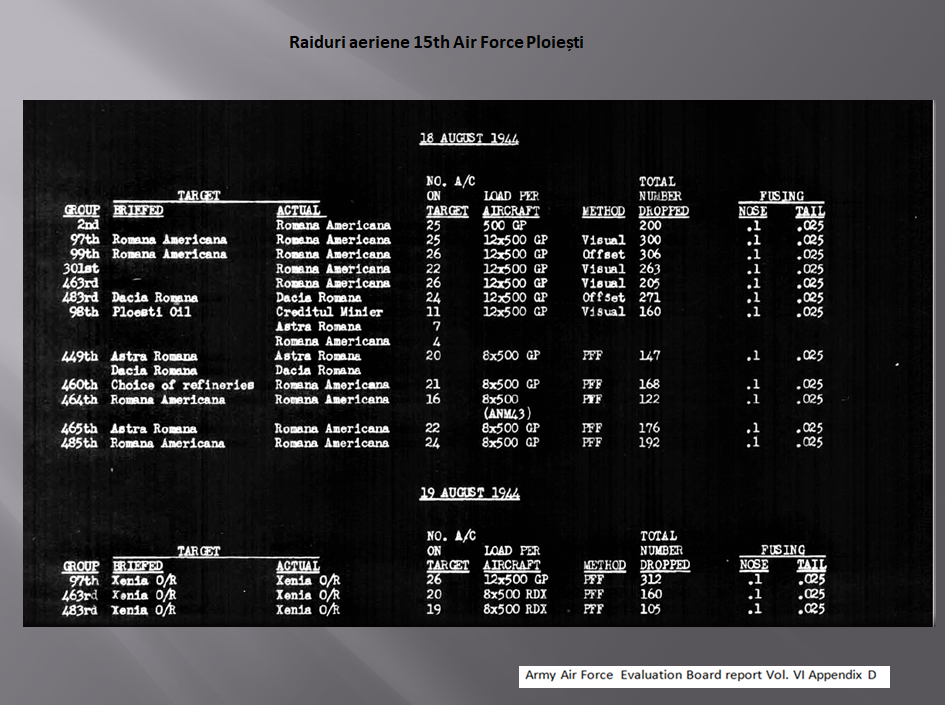The height and width of the screenshot is (705, 945).
Task: Pick the "98th" group cell
Action: [x=84, y=312]
